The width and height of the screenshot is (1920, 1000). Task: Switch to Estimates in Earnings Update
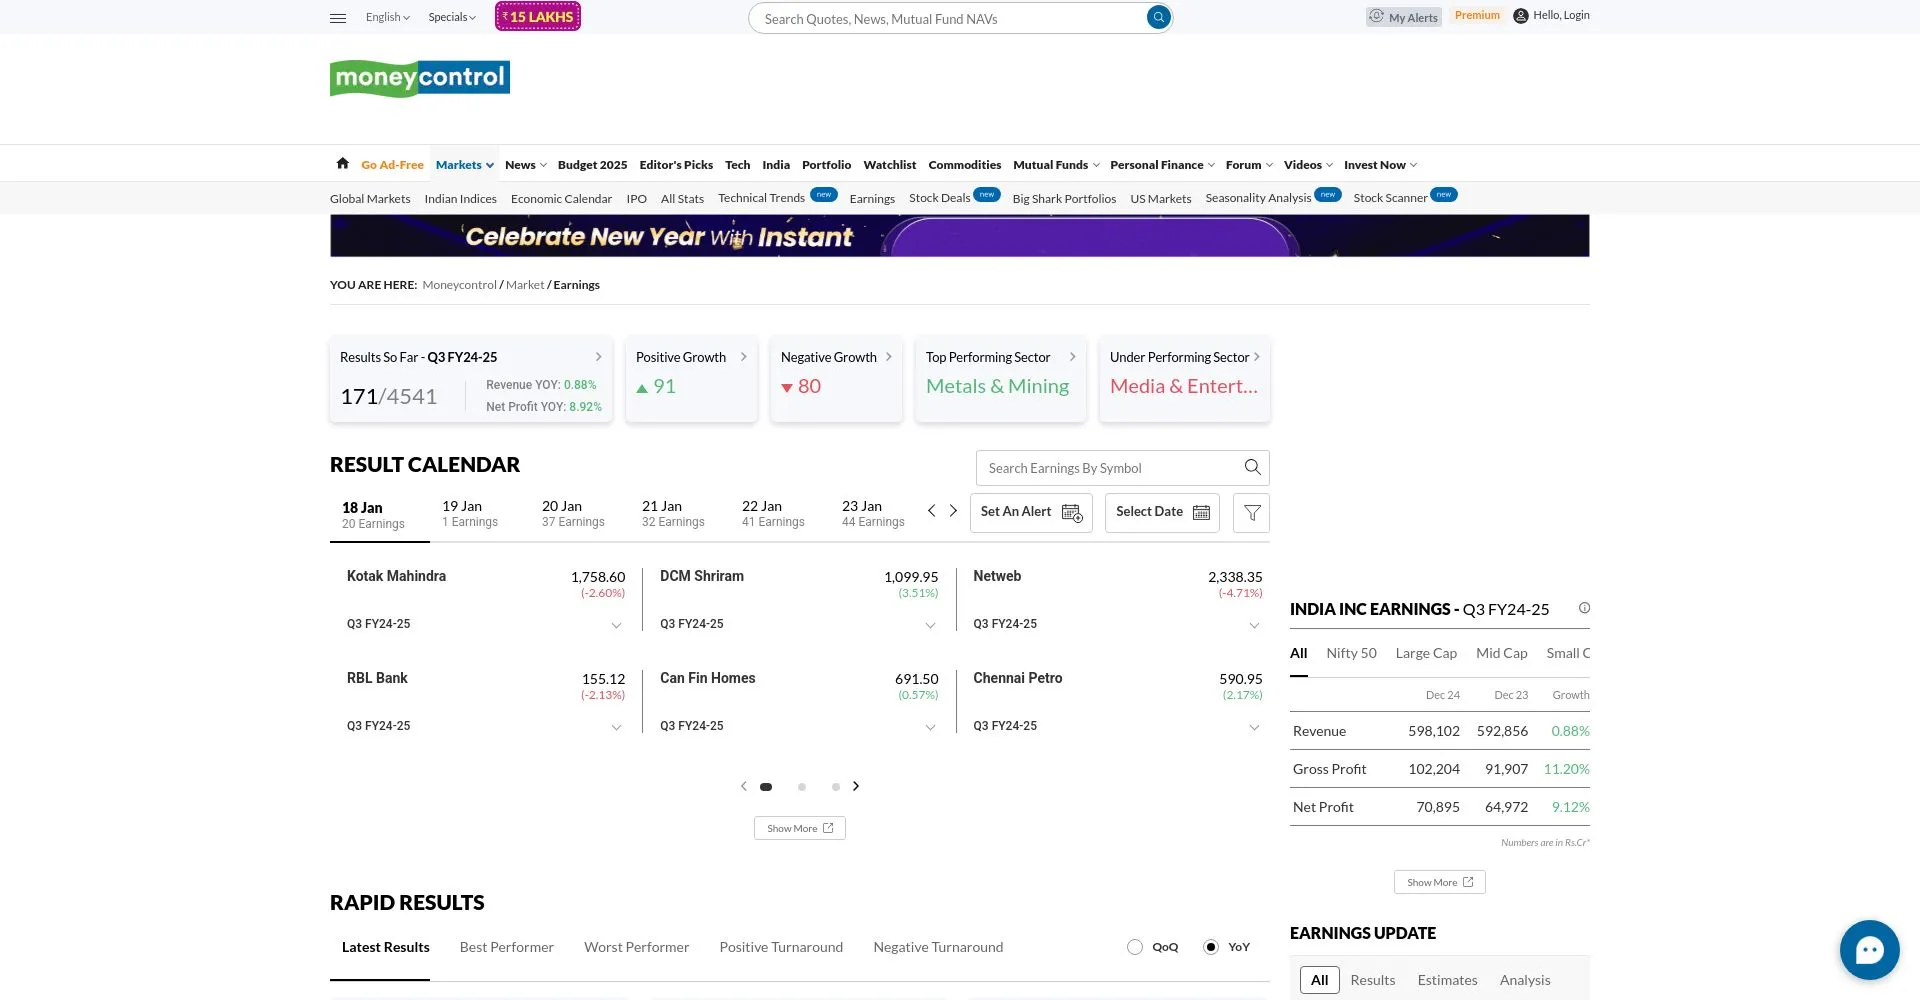(x=1447, y=980)
